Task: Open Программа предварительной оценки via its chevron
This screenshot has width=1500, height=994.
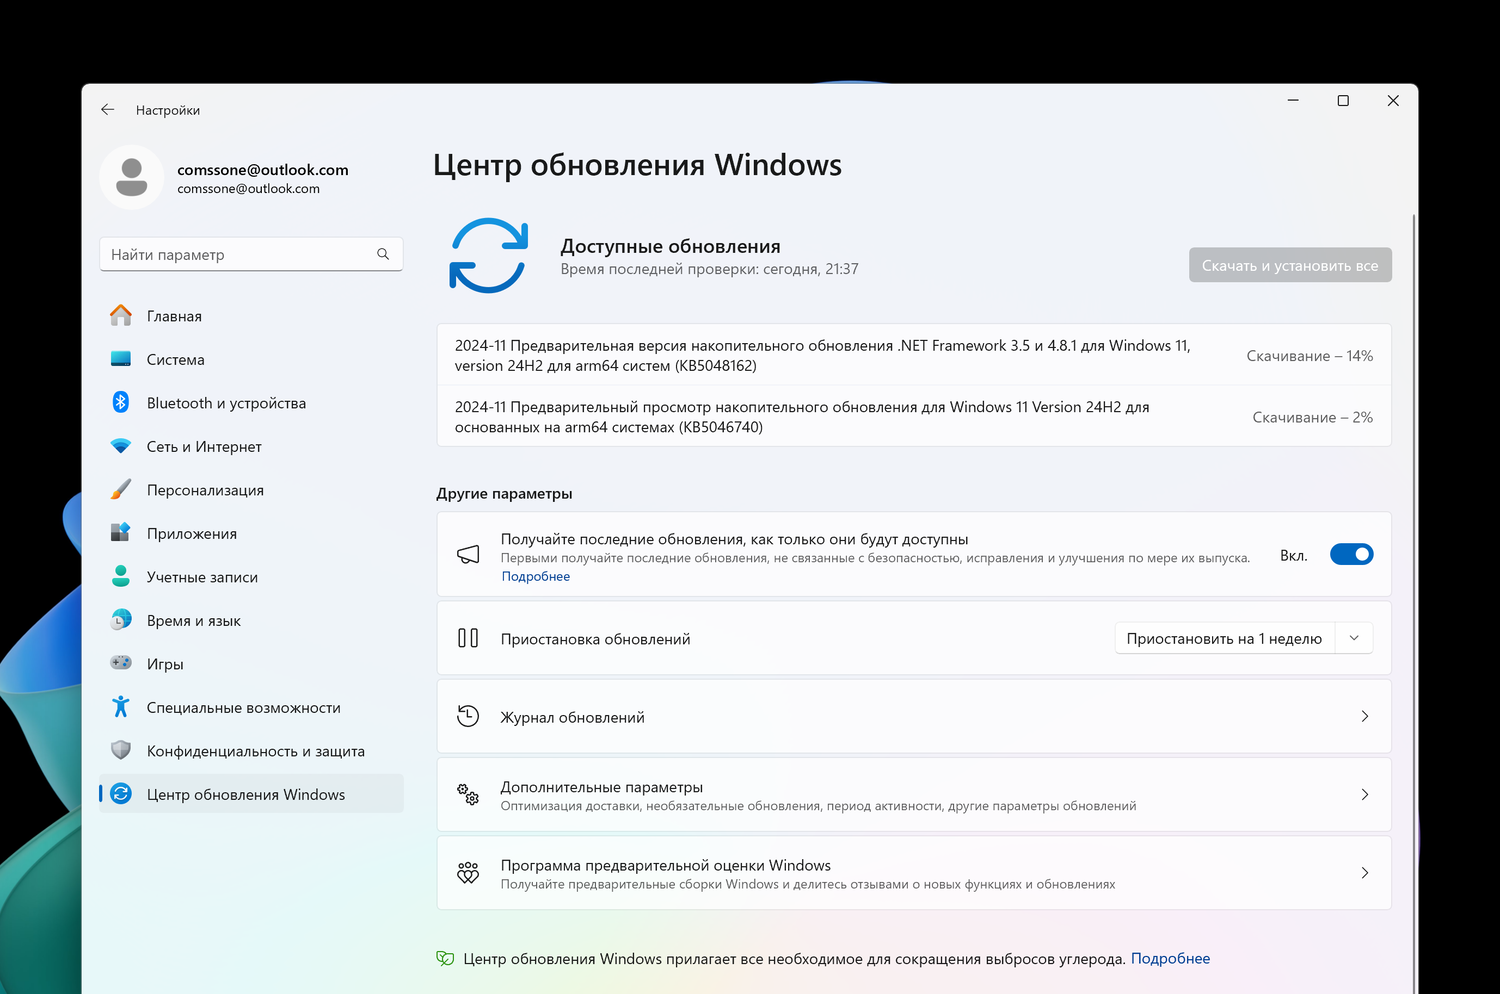Action: point(1365,872)
